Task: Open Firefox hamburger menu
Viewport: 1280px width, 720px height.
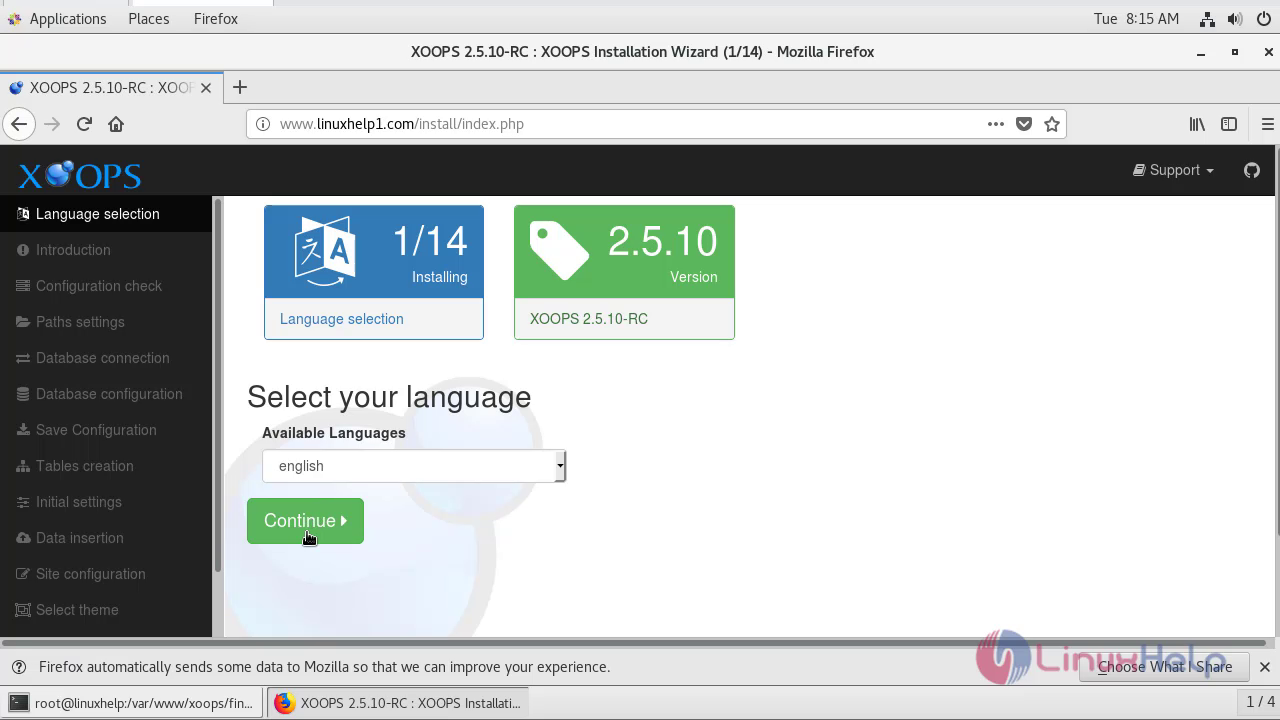Action: (1267, 124)
